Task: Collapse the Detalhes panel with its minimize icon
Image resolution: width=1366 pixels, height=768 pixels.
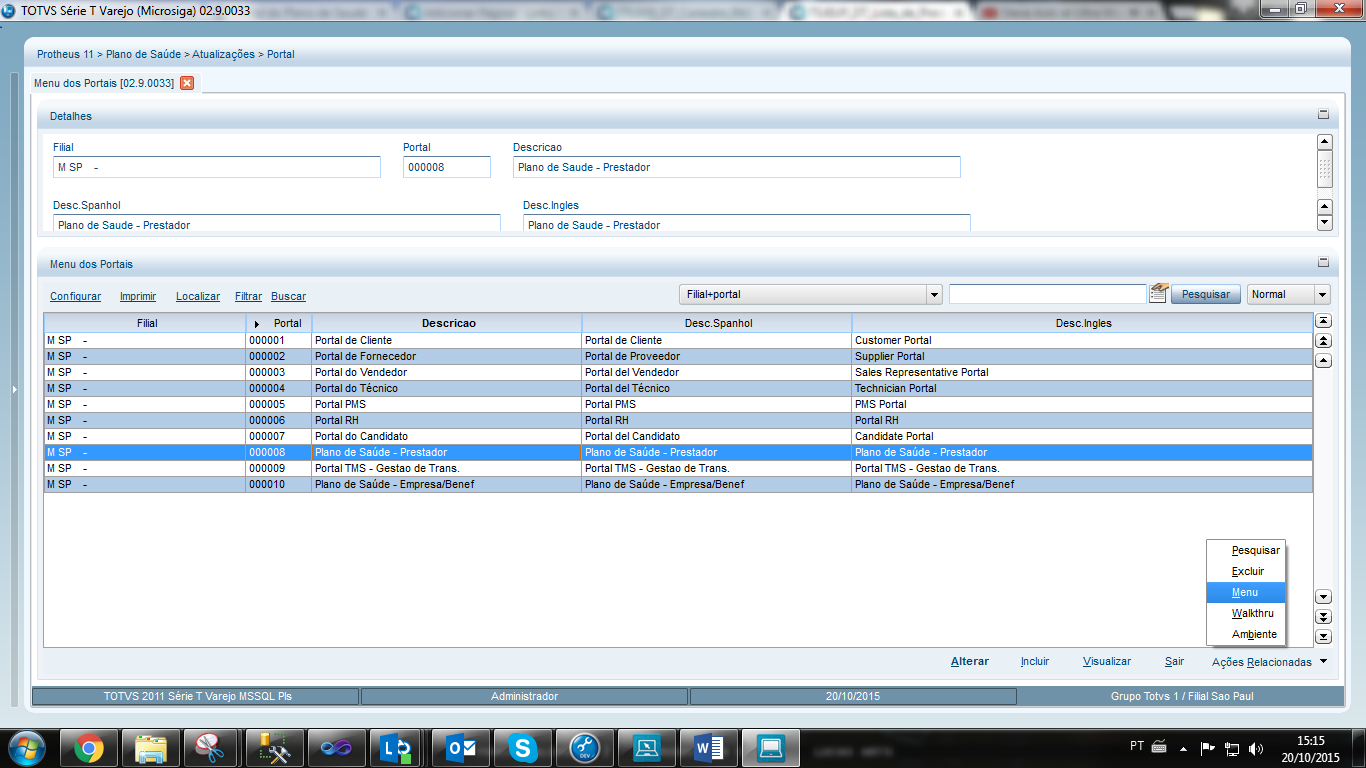Action: 1323,115
